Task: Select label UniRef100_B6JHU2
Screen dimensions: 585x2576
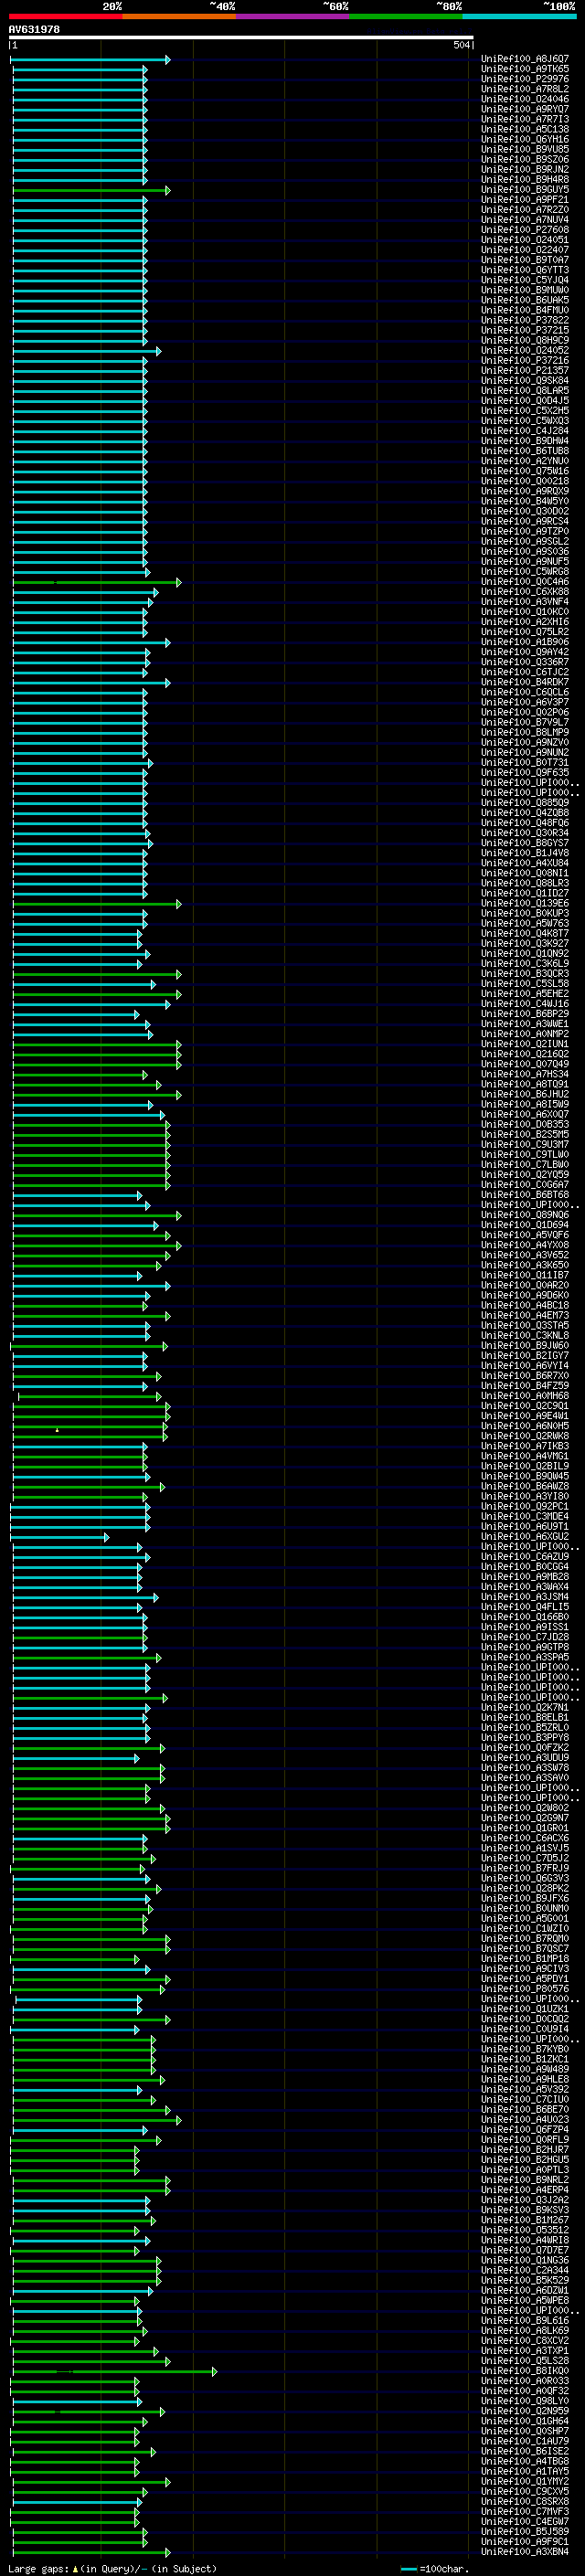Action: click(x=525, y=1095)
